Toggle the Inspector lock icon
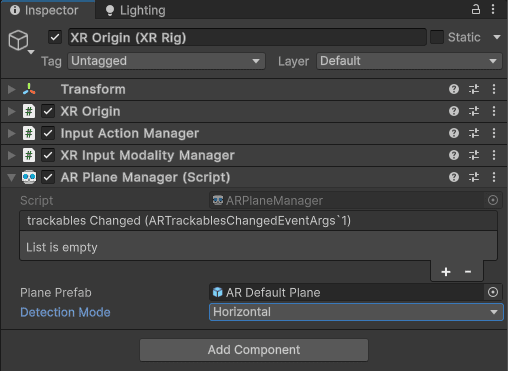Screen dimensions: 508x371 click(x=476, y=9)
